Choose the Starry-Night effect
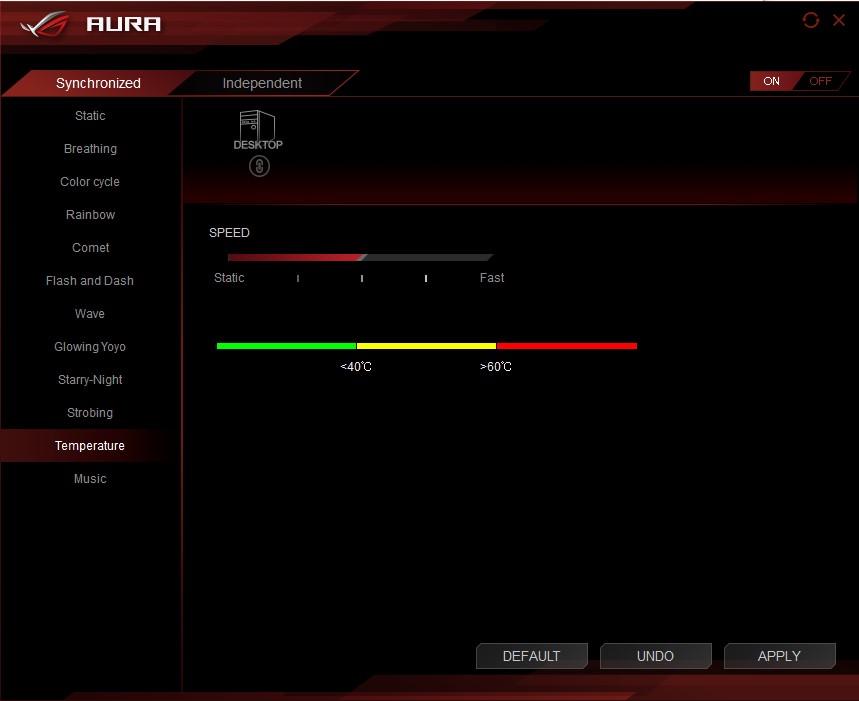 [90, 380]
